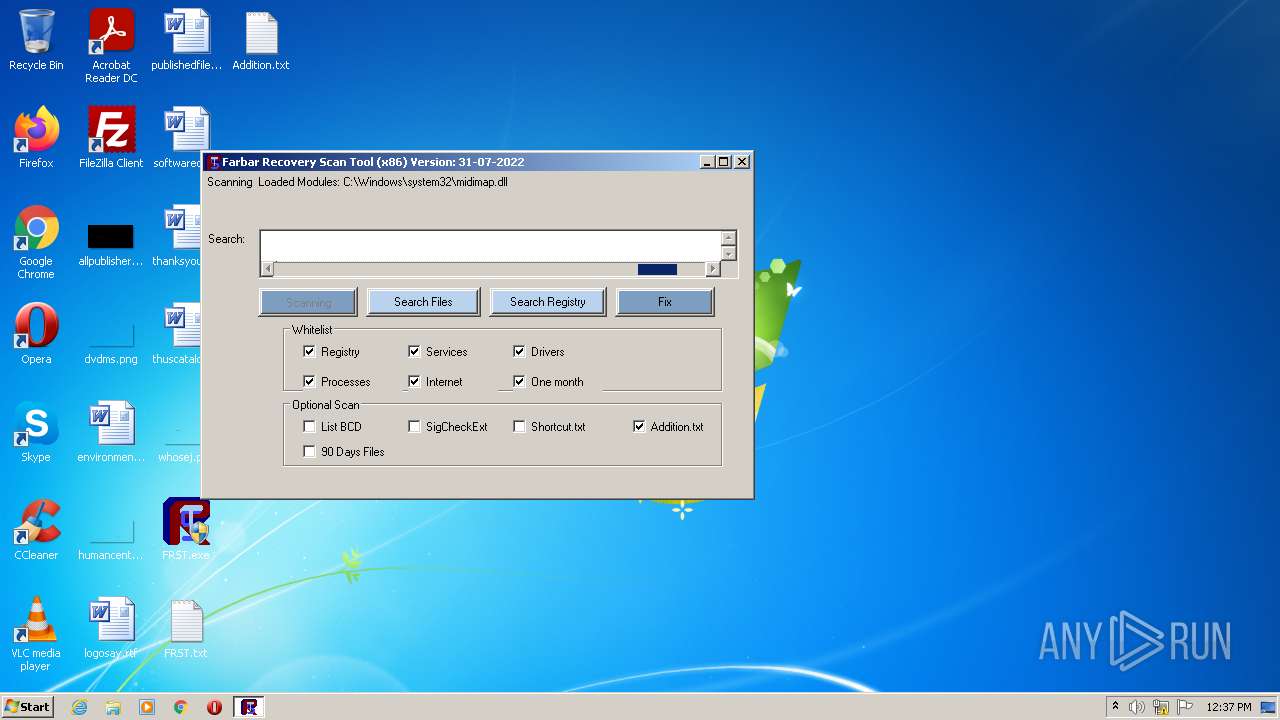Screen dimensions: 1280x720
Task: Select the publishedfile Word document icon
Action: [187, 40]
